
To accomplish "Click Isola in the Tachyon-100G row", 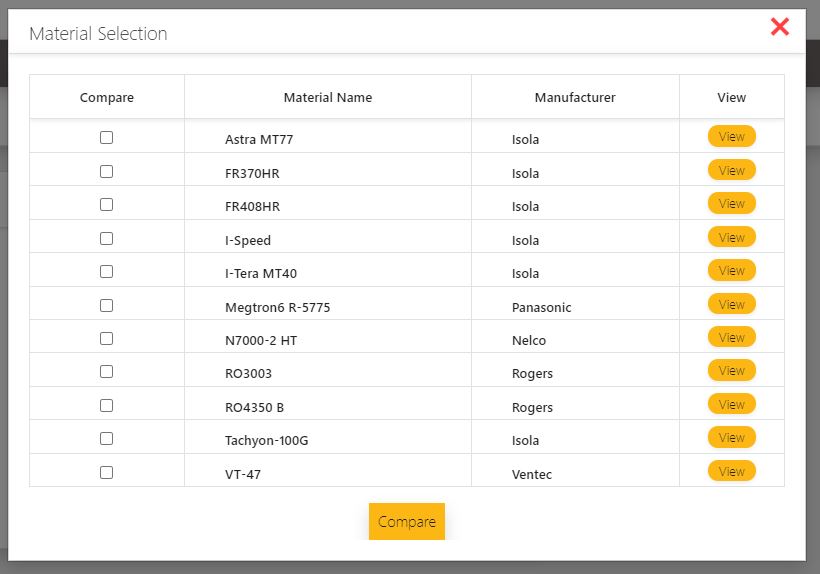I will coord(525,440).
